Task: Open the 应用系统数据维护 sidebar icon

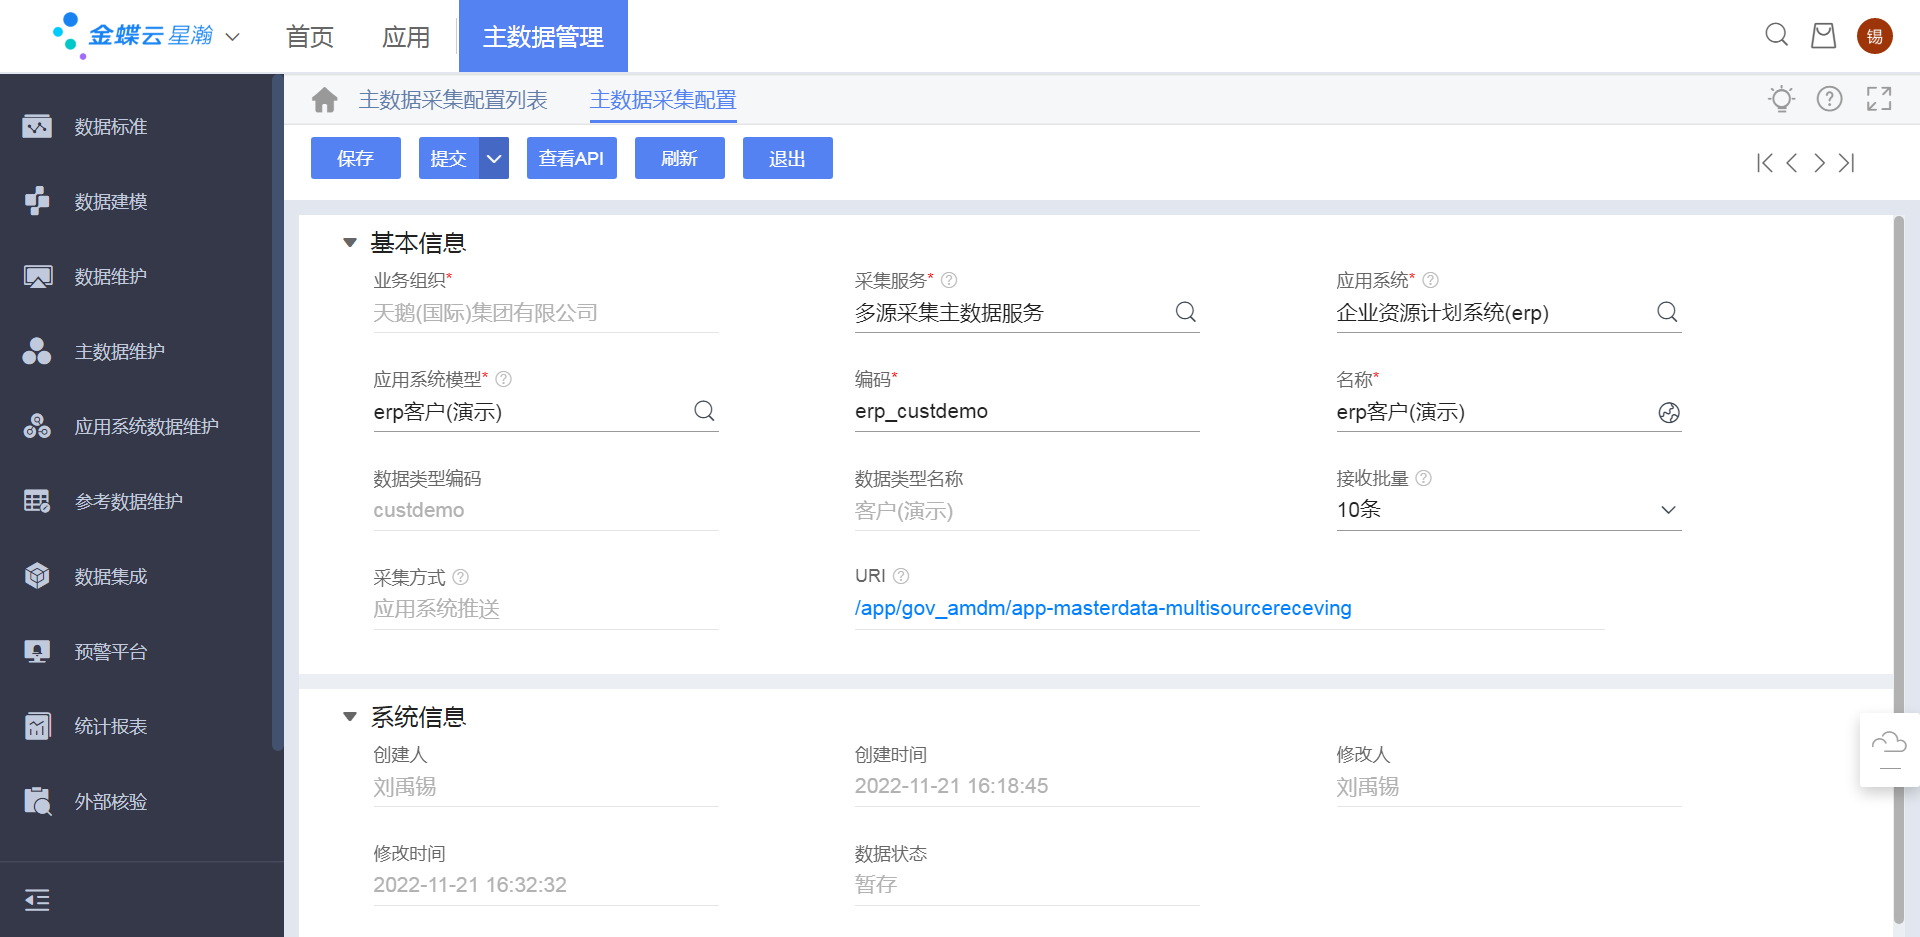Action: point(37,427)
